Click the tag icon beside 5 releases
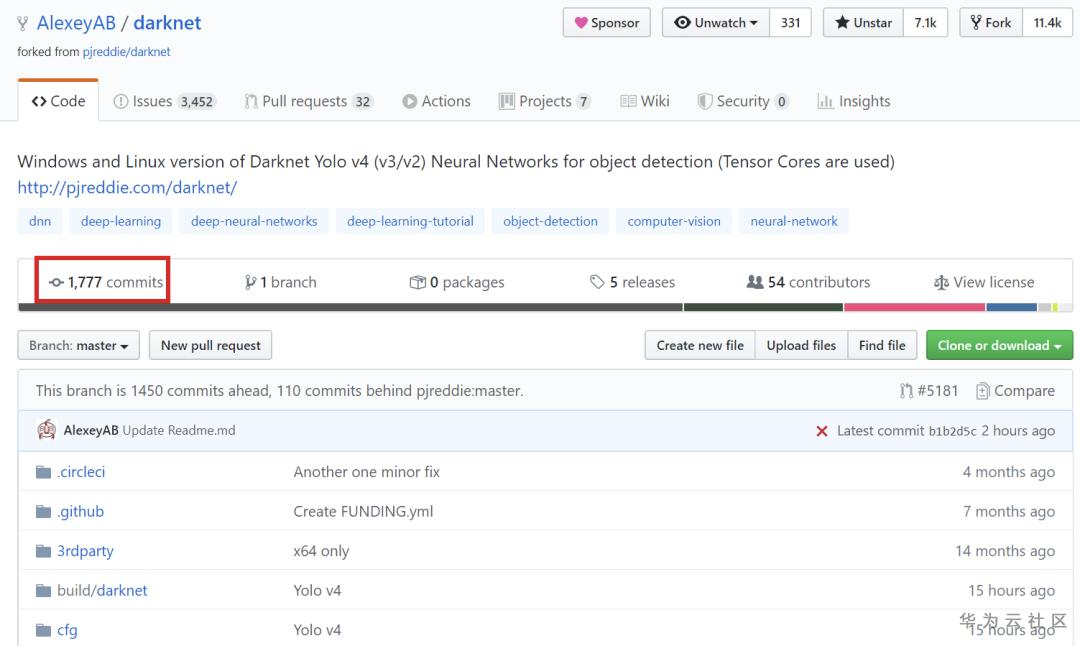Viewport: 1080px width, 646px height. coord(597,282)
